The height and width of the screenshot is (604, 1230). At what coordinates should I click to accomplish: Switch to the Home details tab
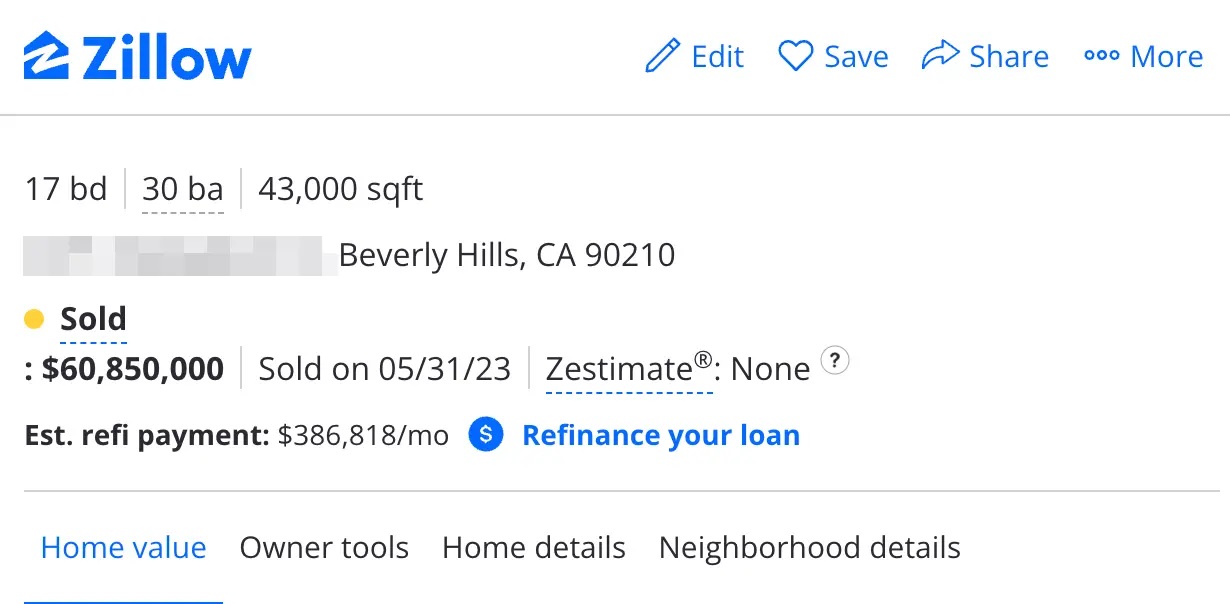[x=533, y=548]
